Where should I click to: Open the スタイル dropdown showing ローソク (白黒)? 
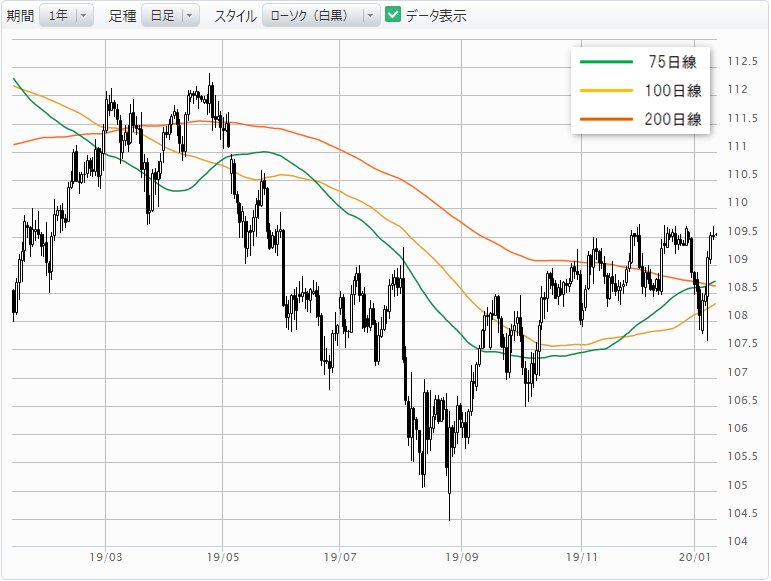[x=321, y=16]
